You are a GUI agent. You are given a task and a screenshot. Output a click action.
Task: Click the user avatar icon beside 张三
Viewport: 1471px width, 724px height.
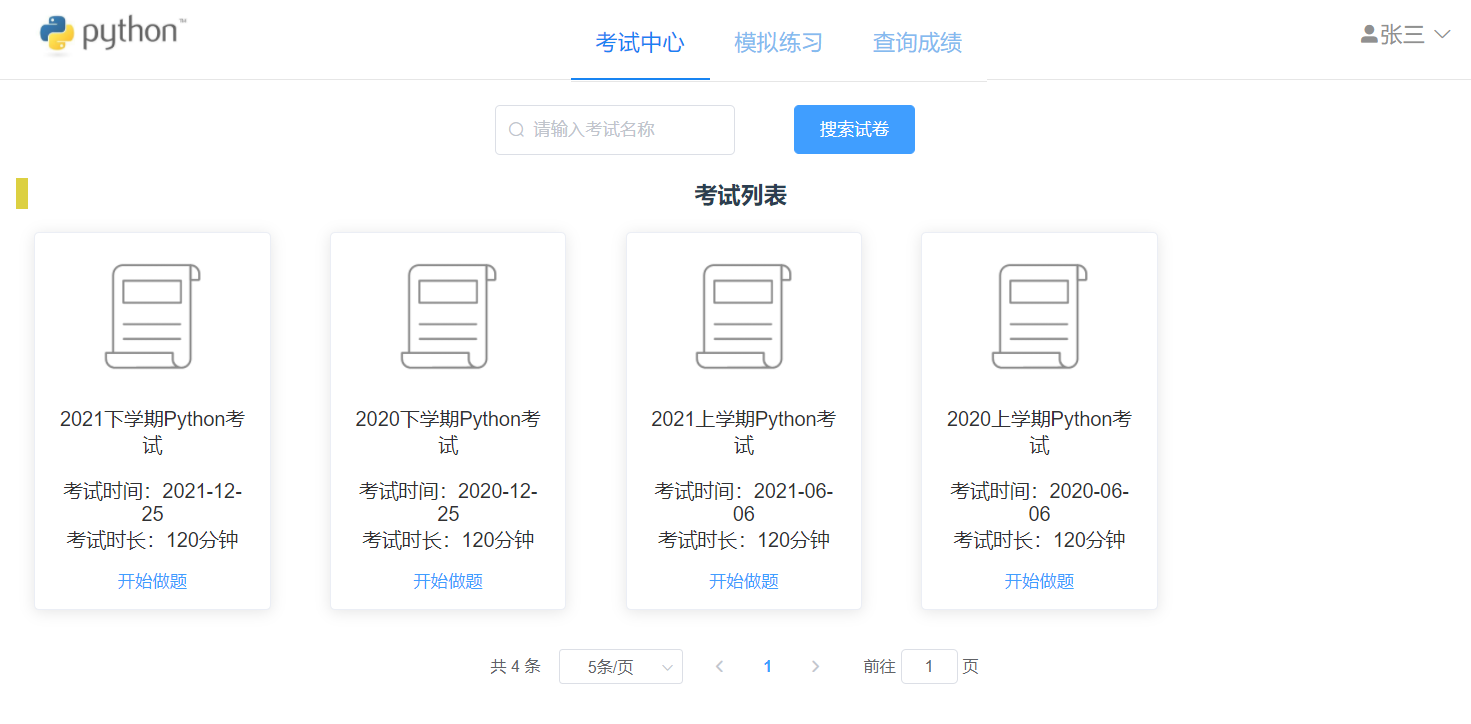tap(1369, 34)
